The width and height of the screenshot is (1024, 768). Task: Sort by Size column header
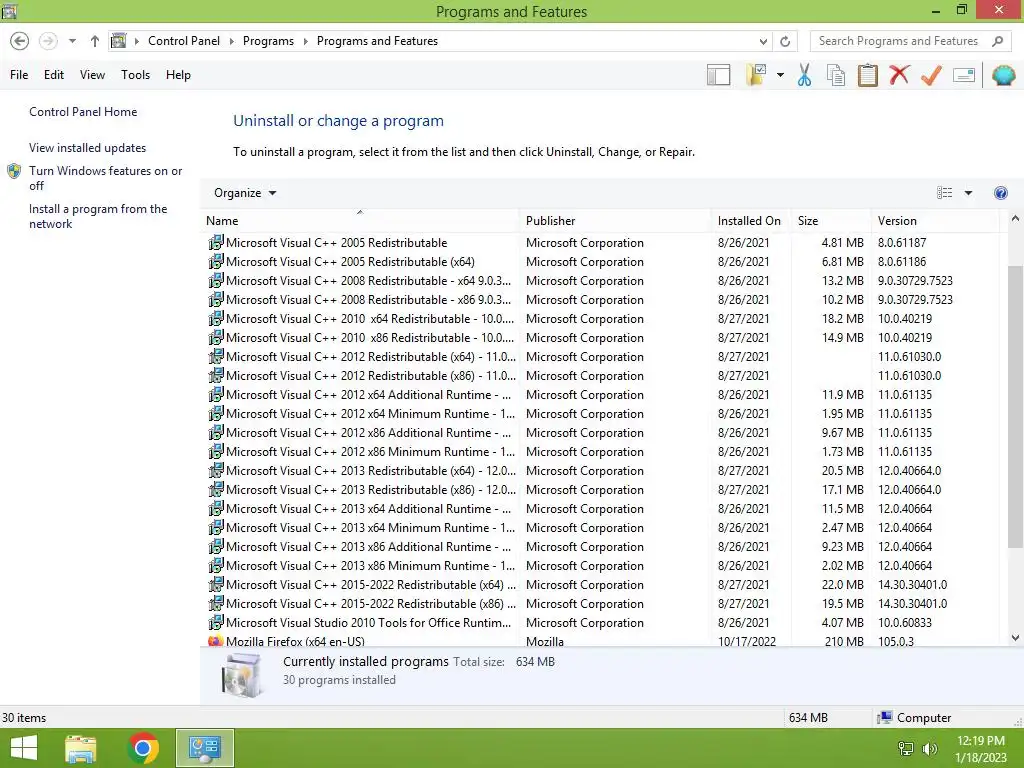[x=831, y=221]
